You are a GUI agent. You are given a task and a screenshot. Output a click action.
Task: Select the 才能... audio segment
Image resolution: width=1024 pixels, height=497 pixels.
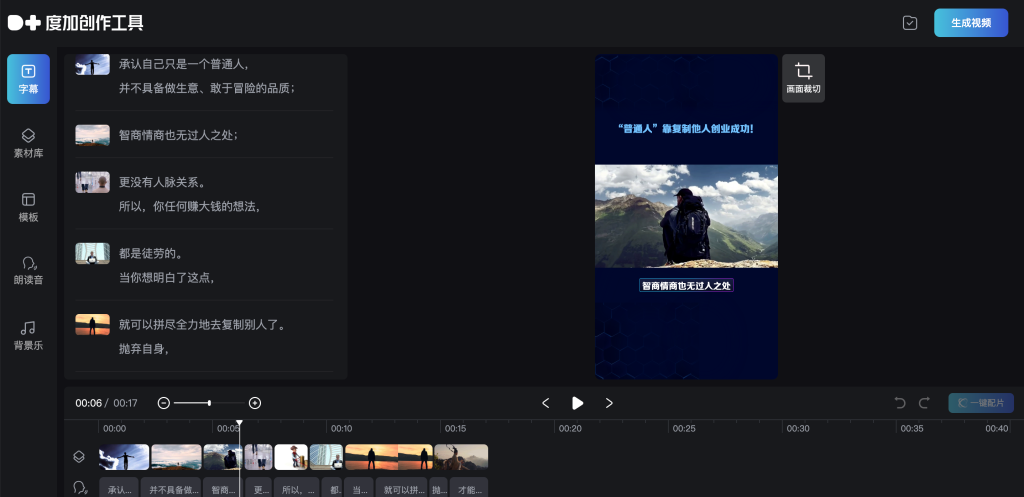click(x=469, y=489)
